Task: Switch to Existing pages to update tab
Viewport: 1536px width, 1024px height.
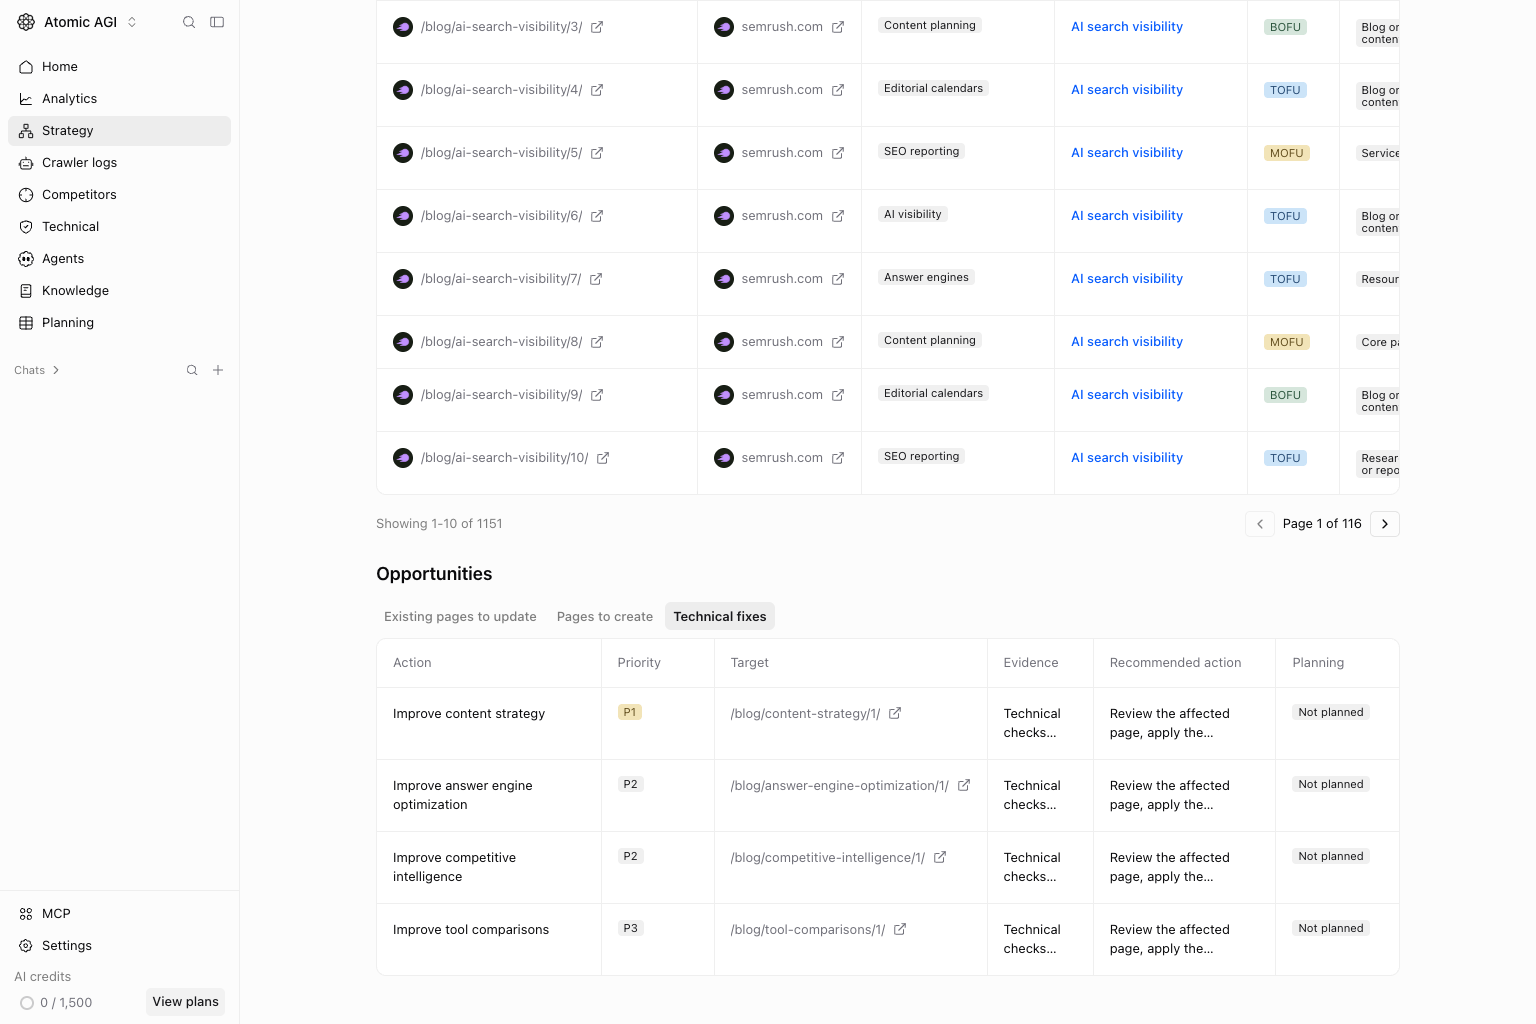Action: (x=460, y=616)
